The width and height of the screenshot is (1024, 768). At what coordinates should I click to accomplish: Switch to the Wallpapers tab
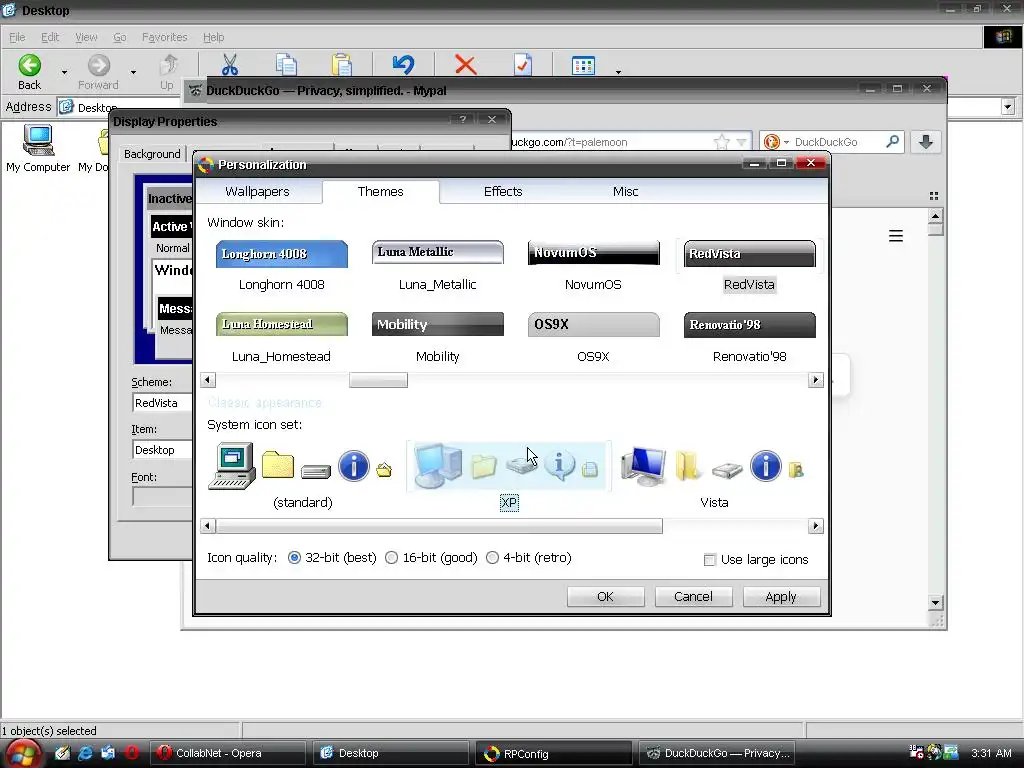coord(257,191)
